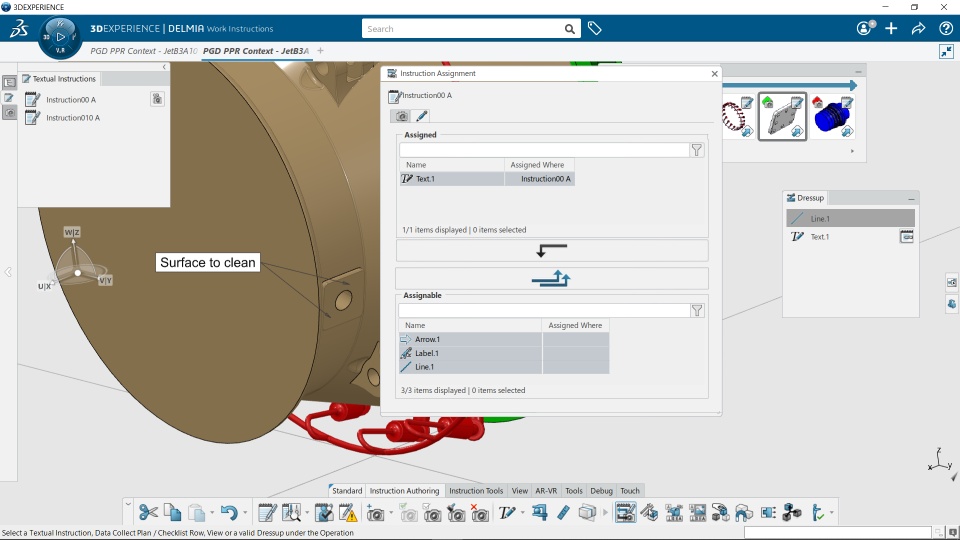Open the user profile icon
The width and height of the screenshot is (960, 540).
(865, 28)
